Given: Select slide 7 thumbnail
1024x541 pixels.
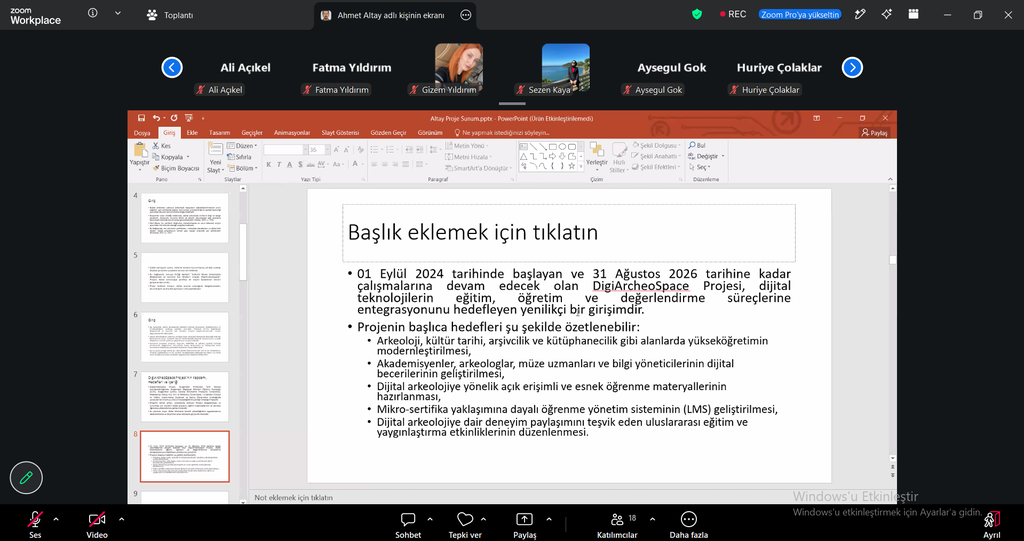Looking at the screenshot, I should pos(185,396).
